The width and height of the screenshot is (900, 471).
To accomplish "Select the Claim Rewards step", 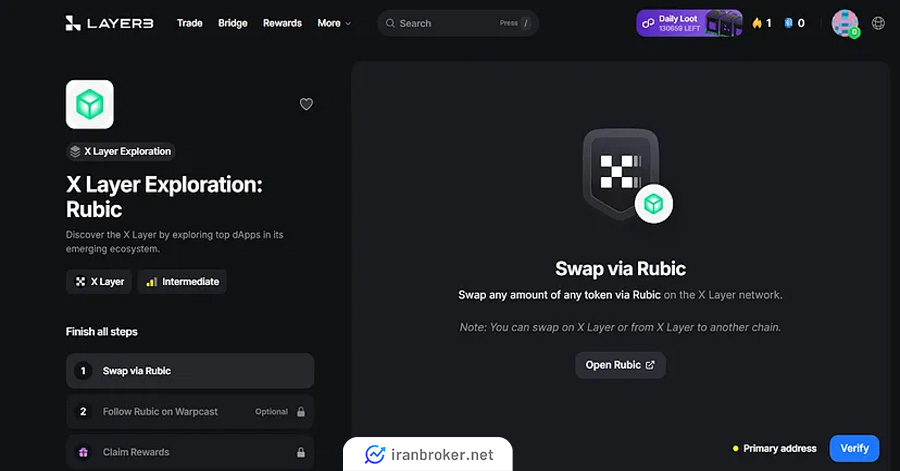I will point(190,452).
